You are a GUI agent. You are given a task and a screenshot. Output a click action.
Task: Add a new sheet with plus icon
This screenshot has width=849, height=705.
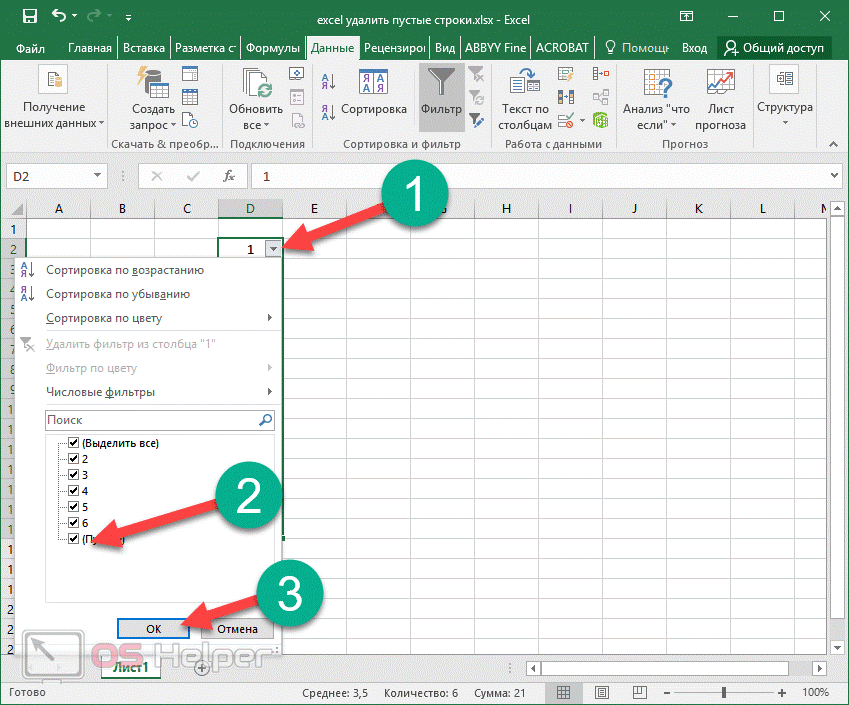(x=202, y=668)
